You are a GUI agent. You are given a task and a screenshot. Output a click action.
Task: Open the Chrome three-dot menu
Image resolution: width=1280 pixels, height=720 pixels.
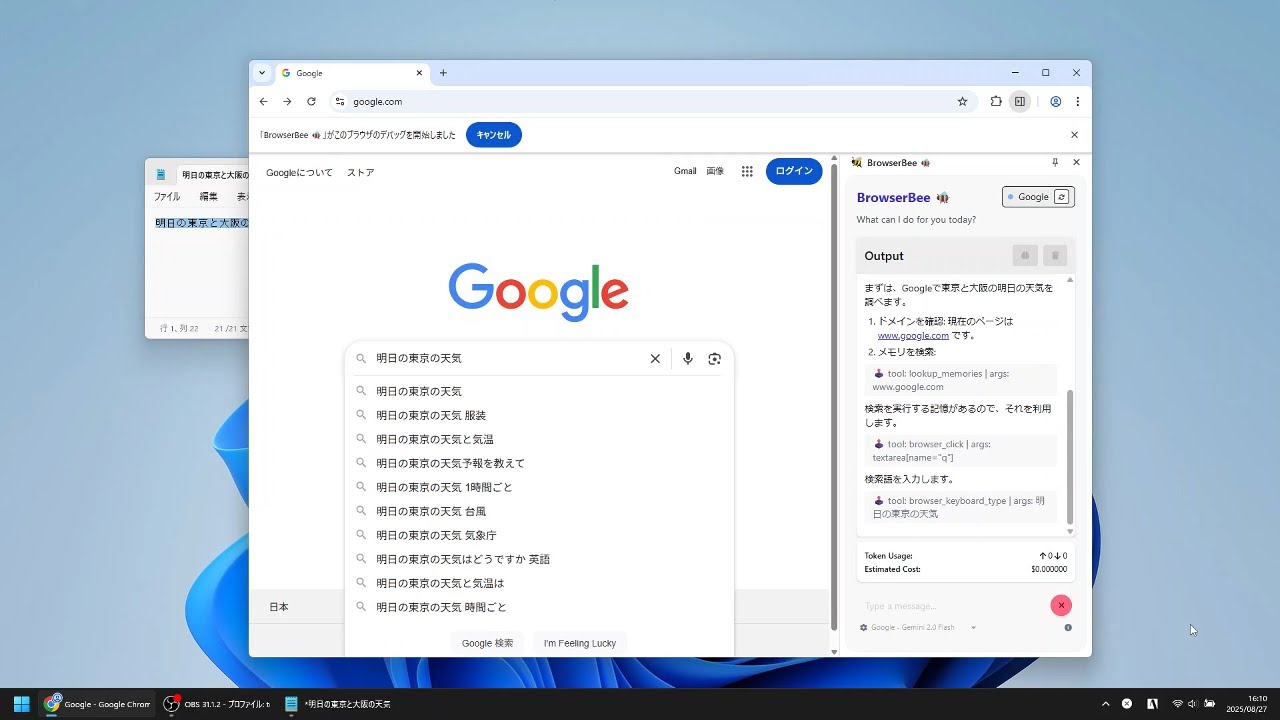[x=1077, y=101]
